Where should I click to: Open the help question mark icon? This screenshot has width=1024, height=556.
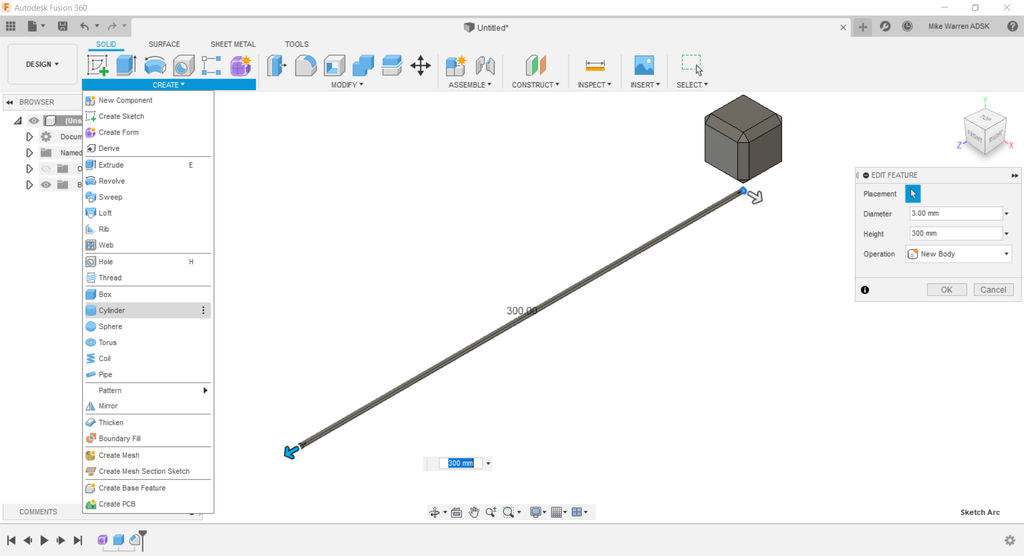click(x=1012, y=26)
